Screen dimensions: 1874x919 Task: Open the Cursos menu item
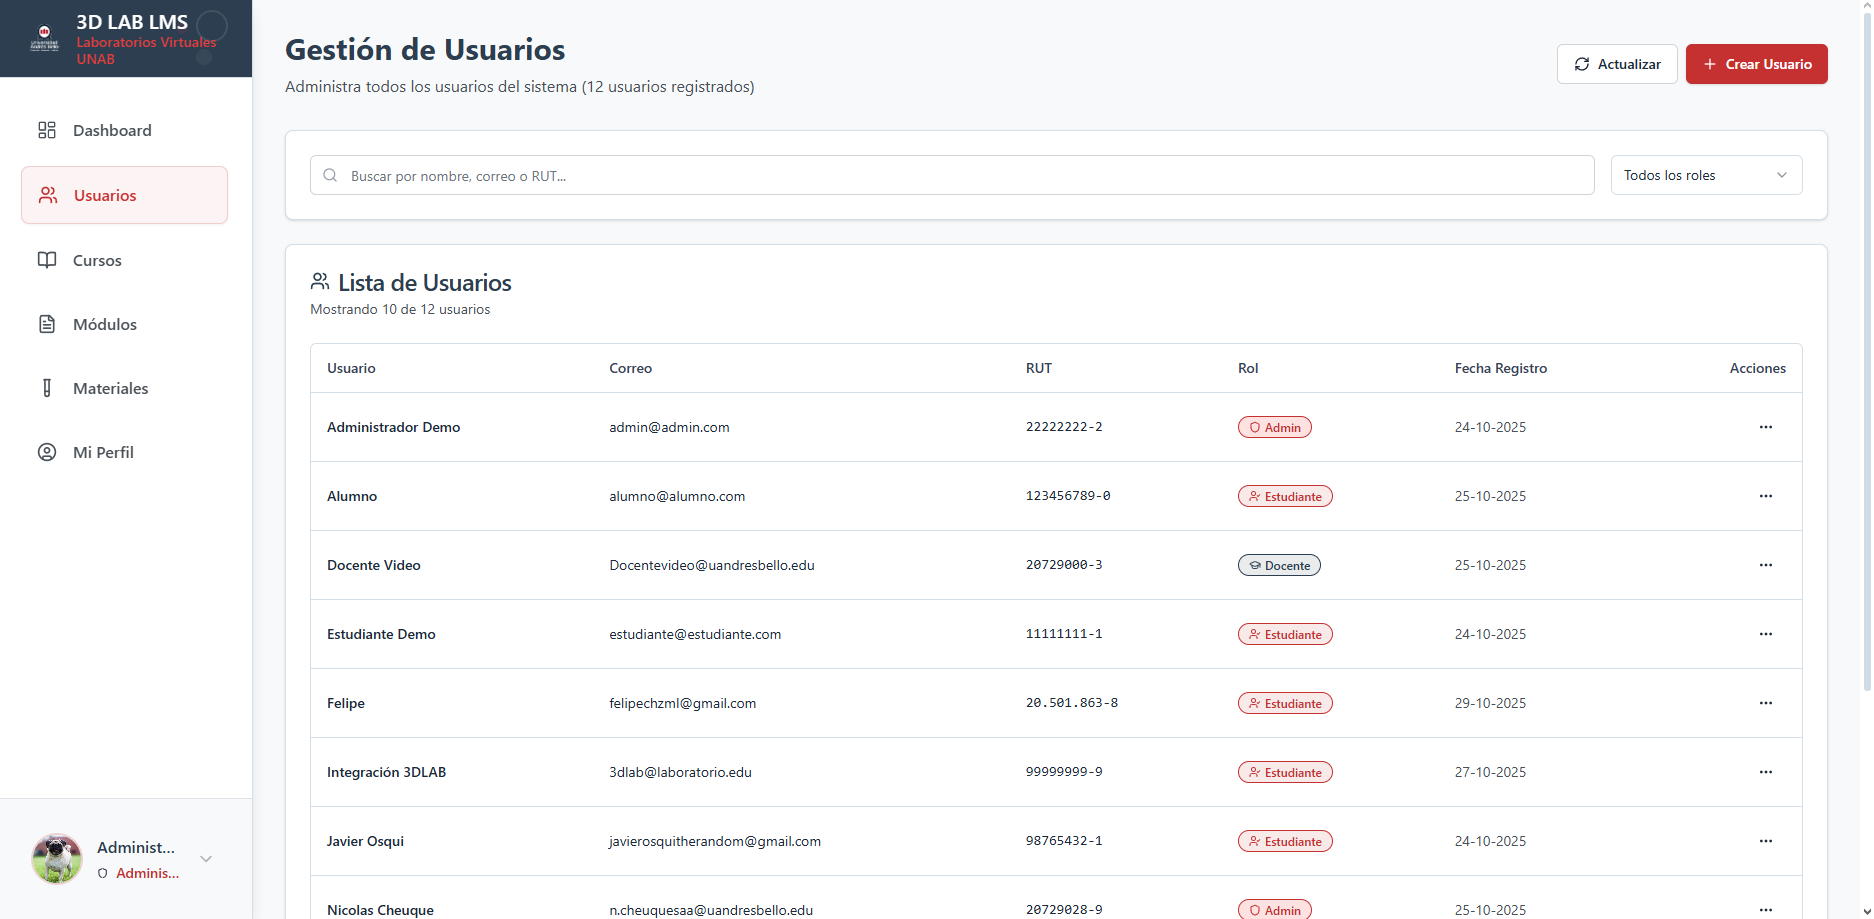pos(97,260)
